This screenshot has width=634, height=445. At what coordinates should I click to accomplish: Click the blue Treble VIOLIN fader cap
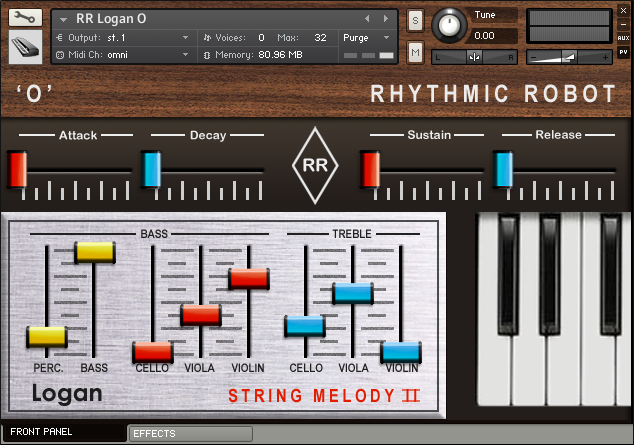pos(401,352)
